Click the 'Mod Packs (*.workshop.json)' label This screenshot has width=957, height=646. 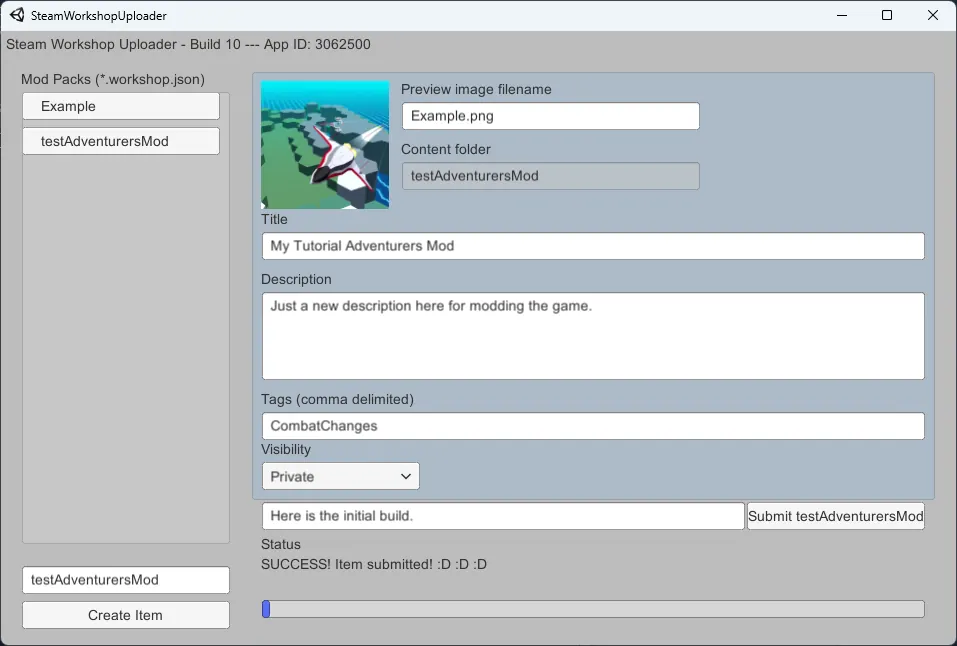click(x=113, y=79)
